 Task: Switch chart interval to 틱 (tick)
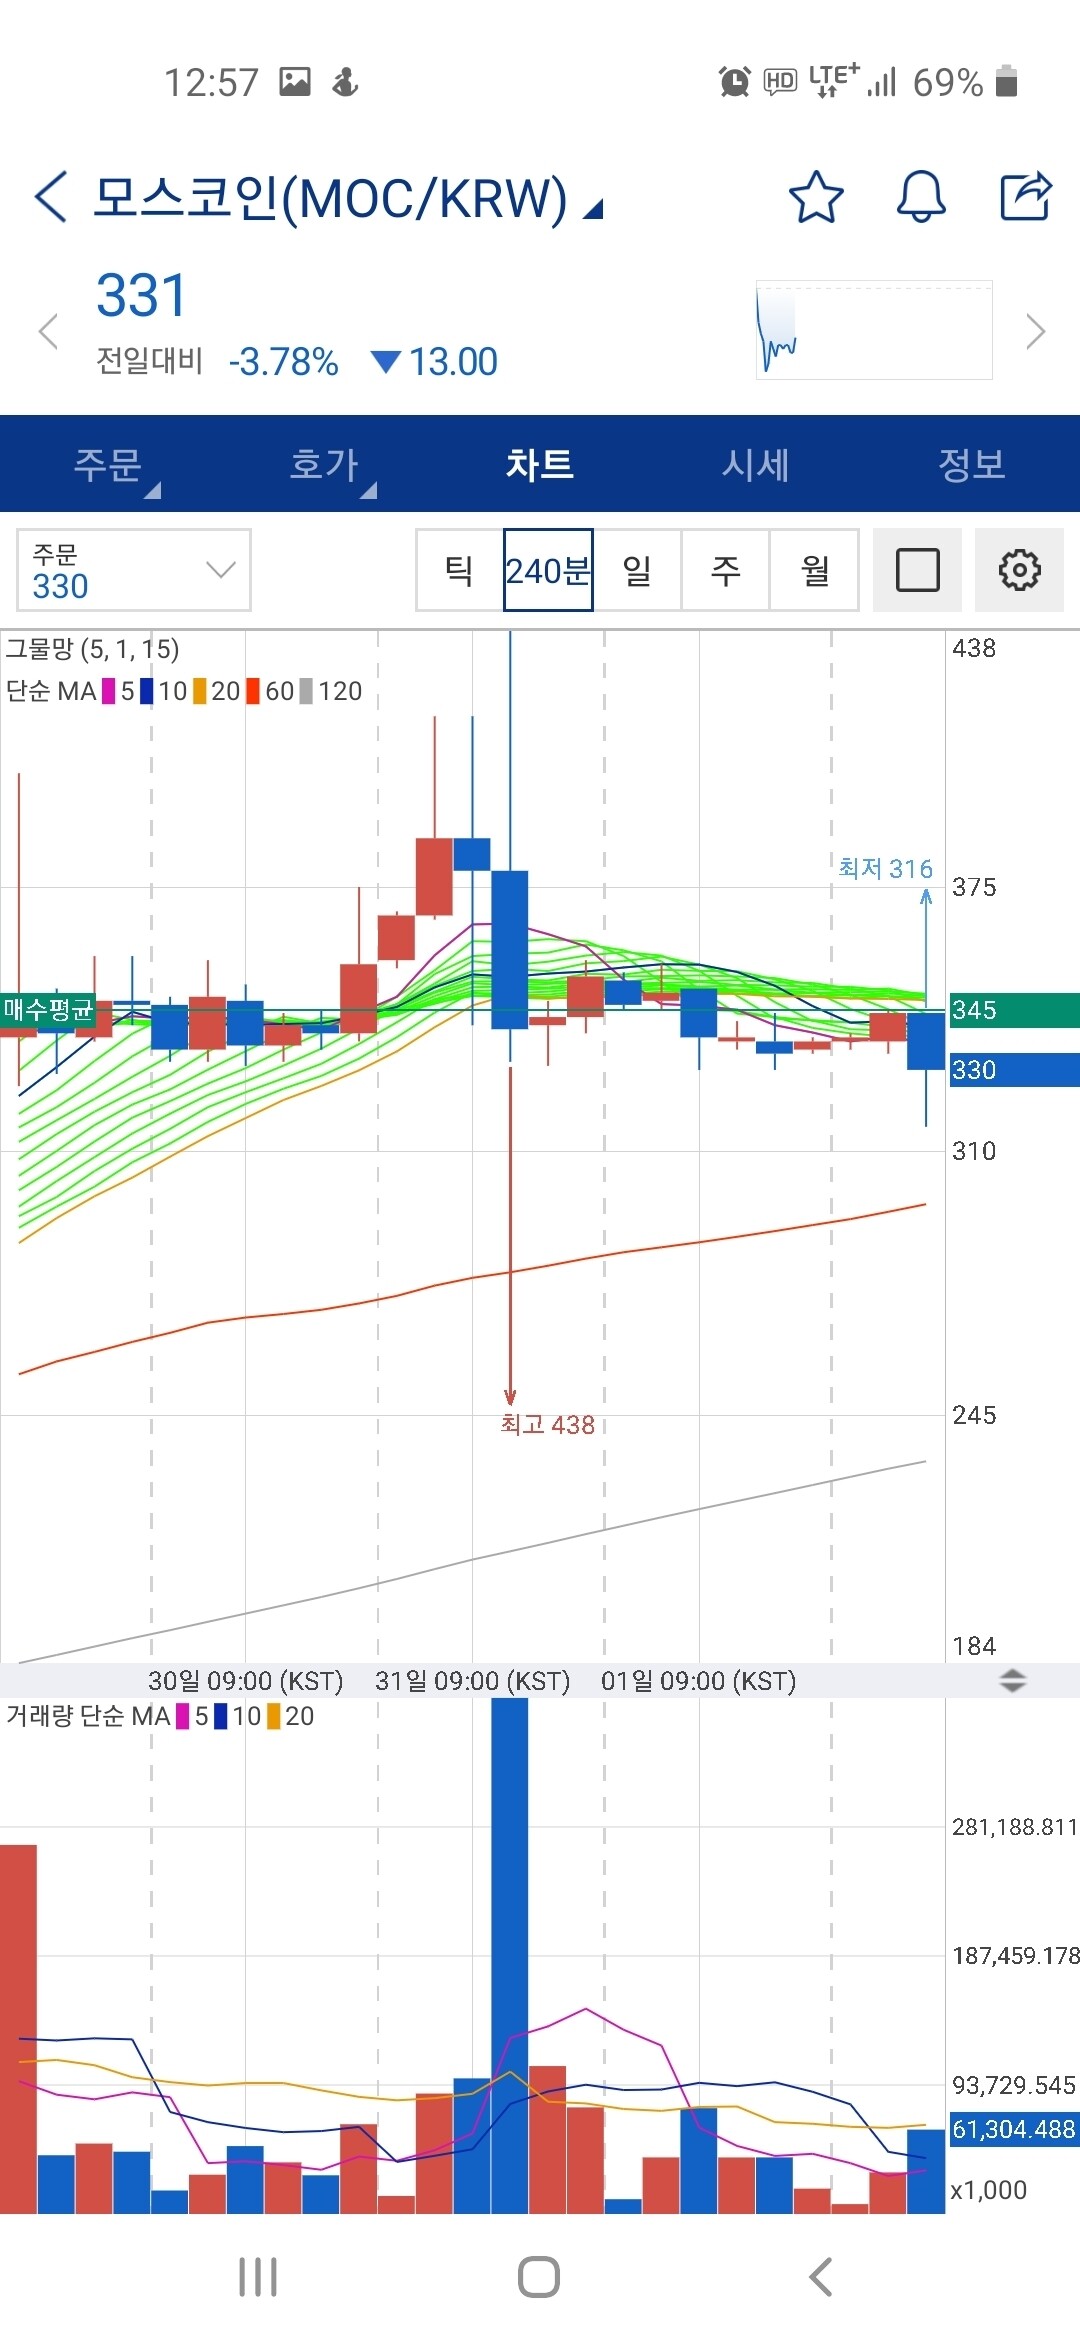(x=459, y=570)
